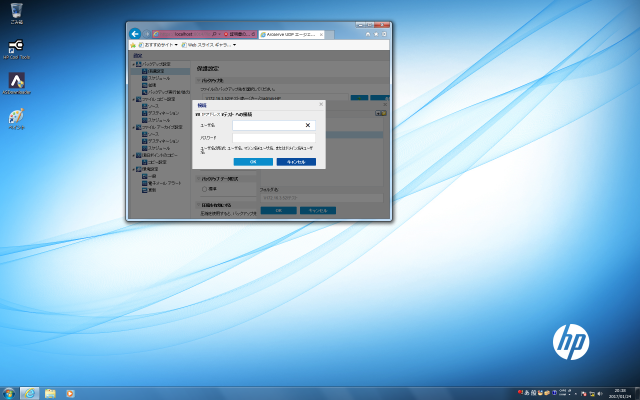Viewport: 640px width, 400px height.
Task: Click the password input field
Action: tap(273, 138)
